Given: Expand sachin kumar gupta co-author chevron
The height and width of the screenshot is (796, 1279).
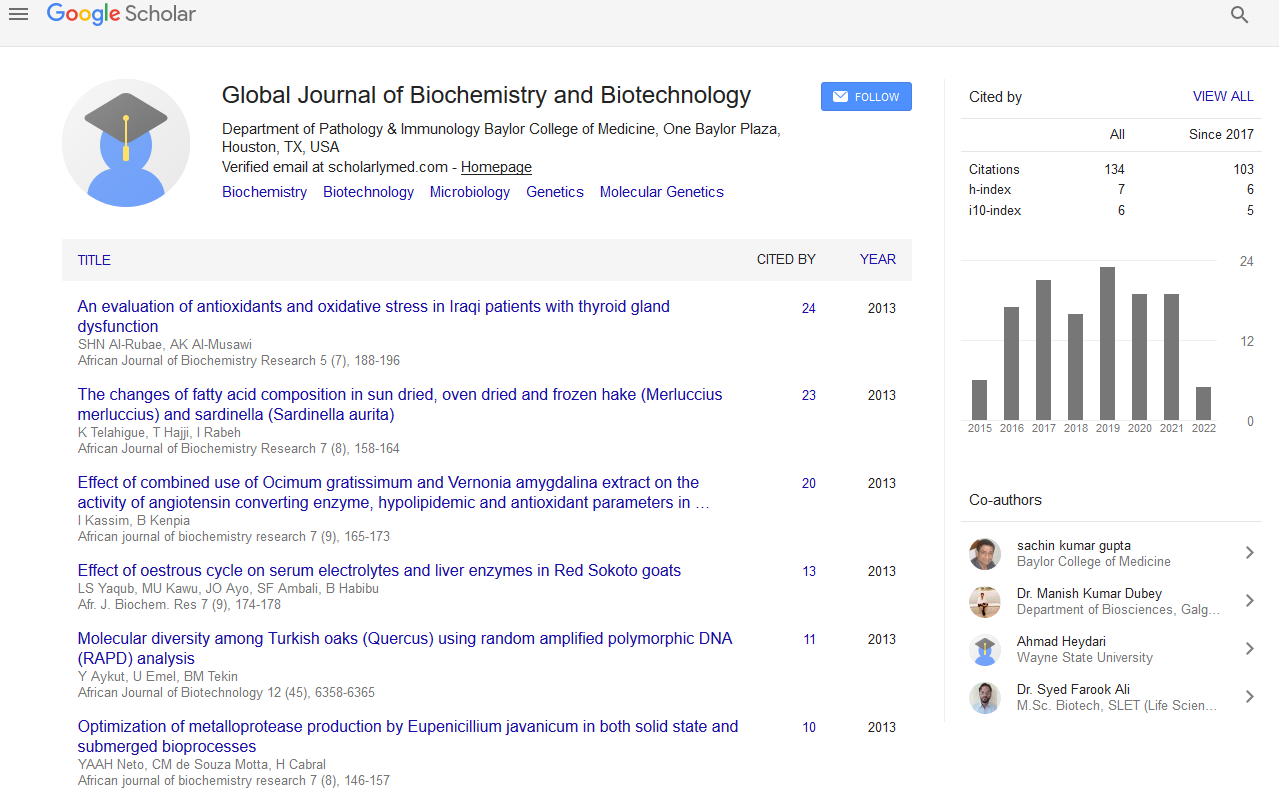Looking at the screenshot, I should pyautogui.click(x=1249, y=553).
